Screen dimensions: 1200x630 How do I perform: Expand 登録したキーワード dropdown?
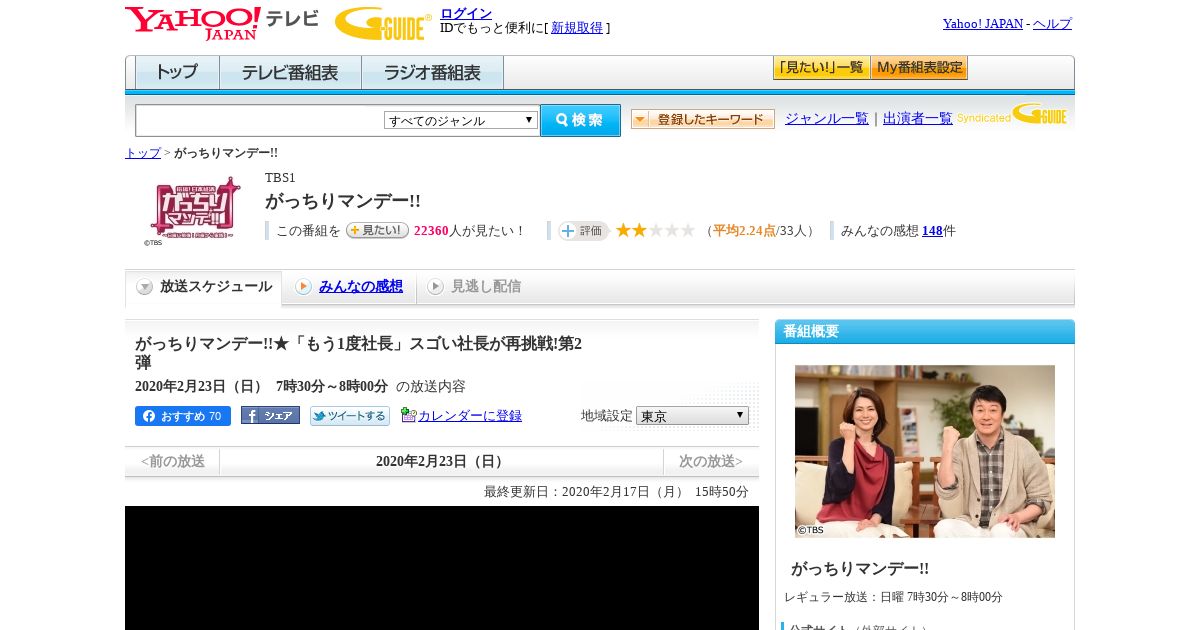[703, 119]
